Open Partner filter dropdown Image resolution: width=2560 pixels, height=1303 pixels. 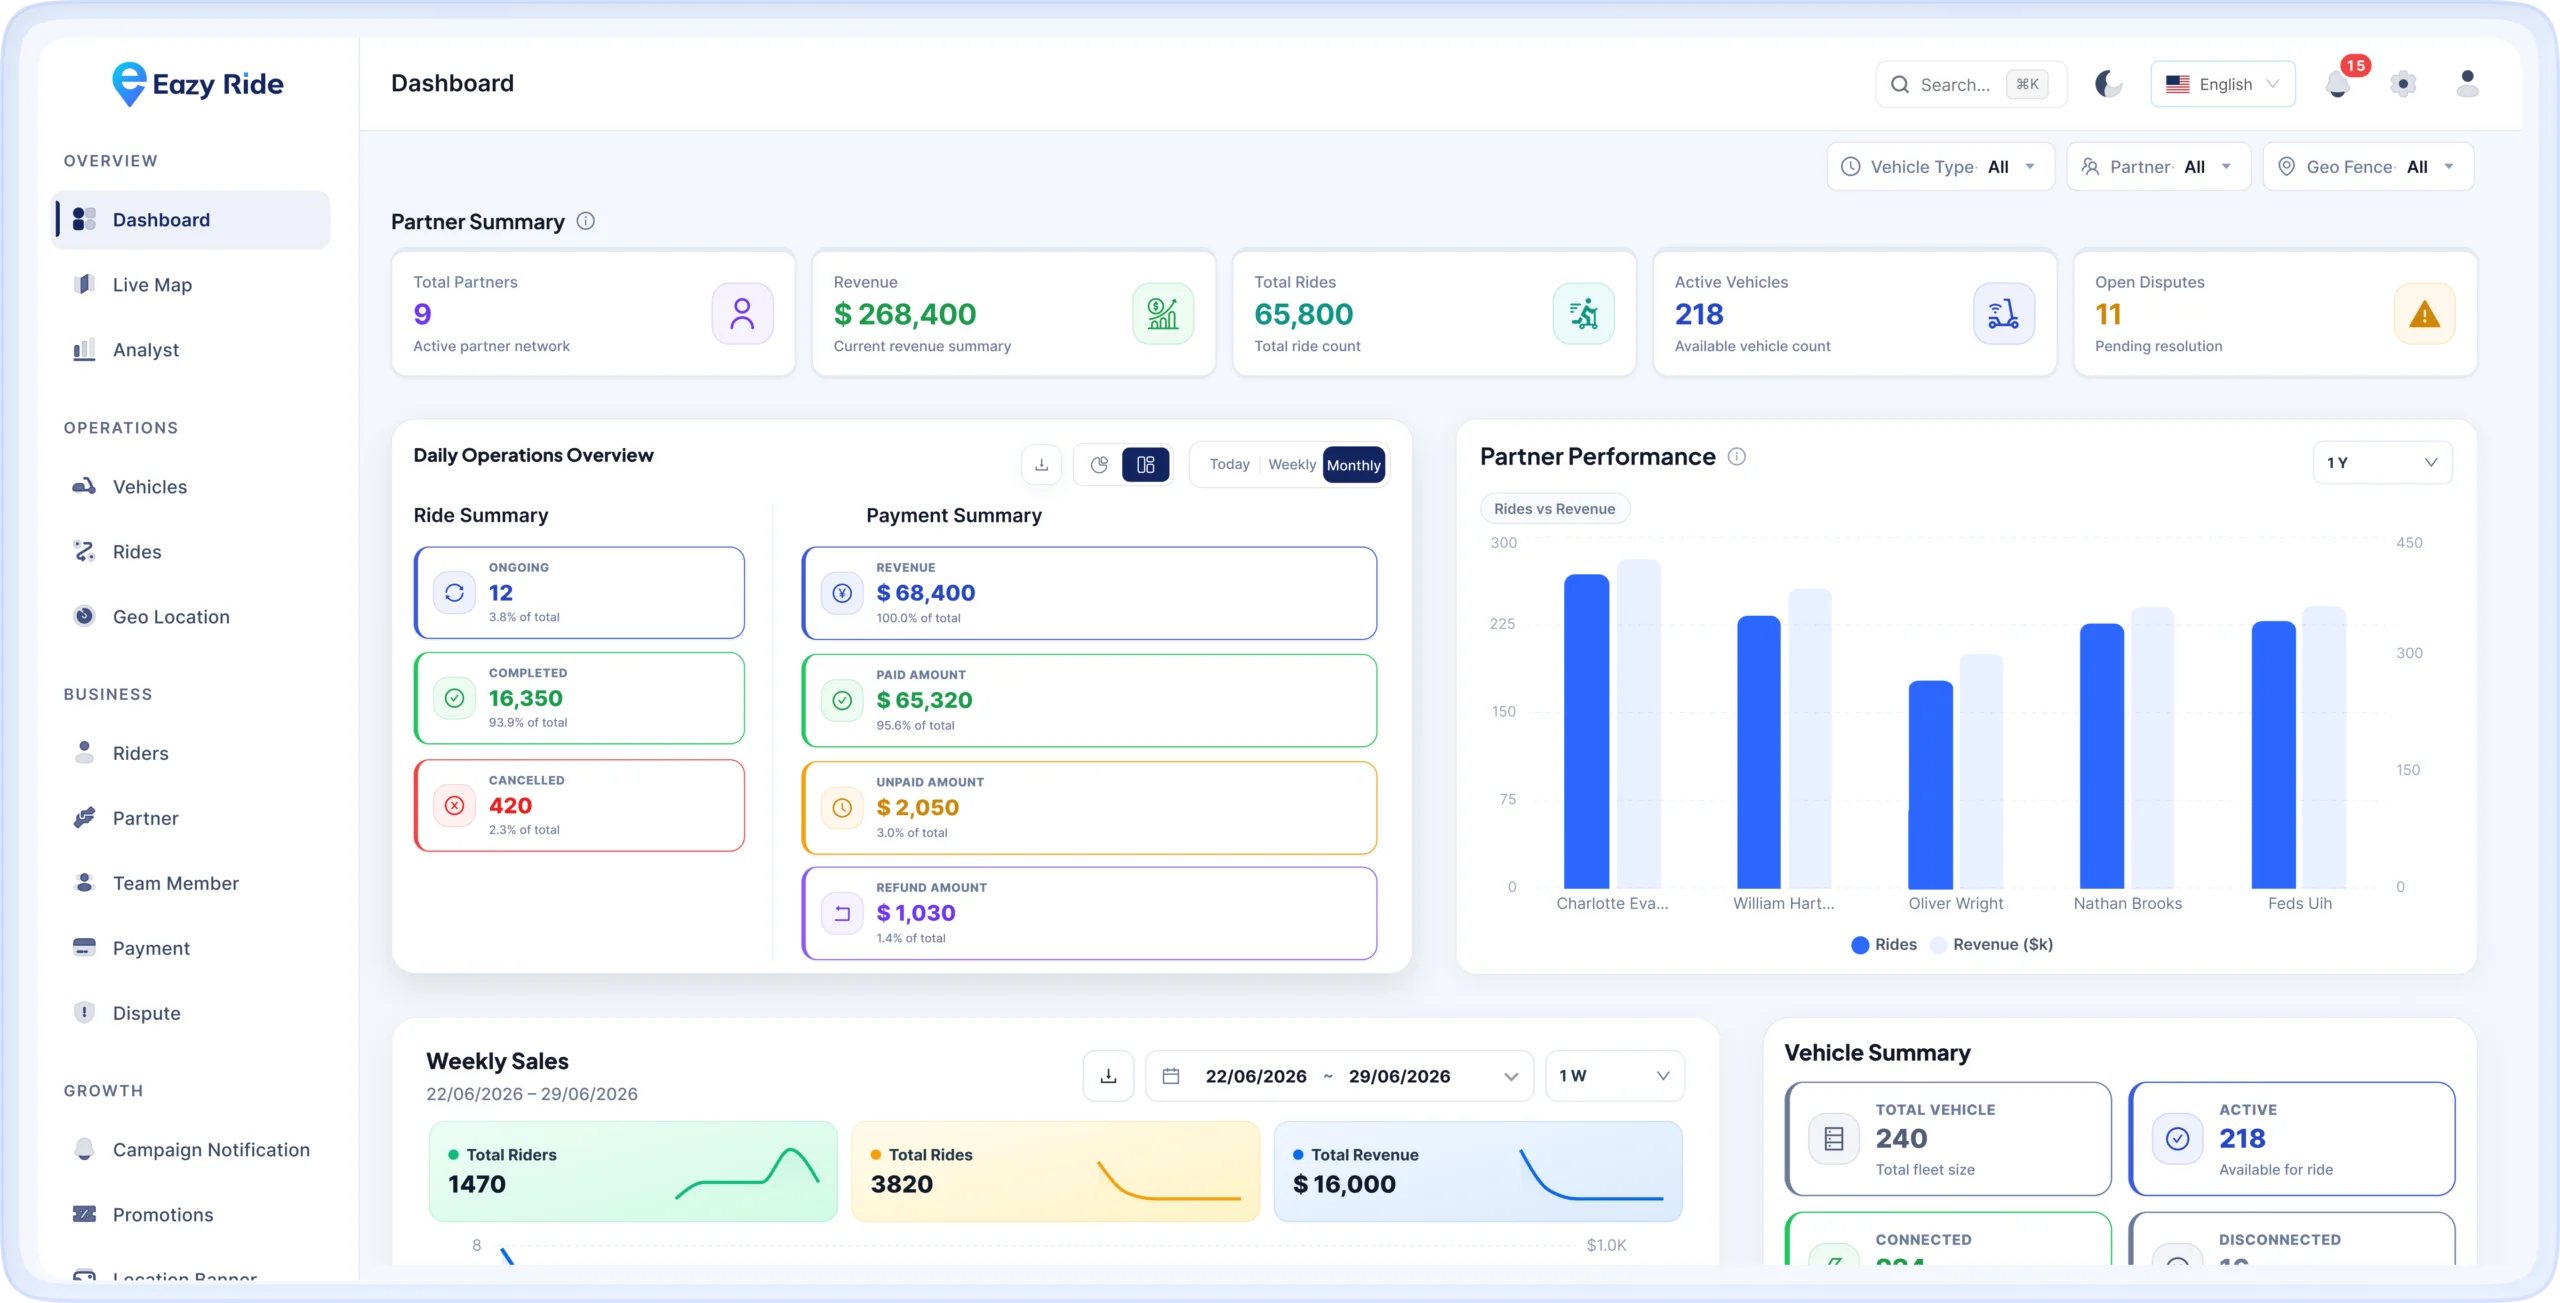coord(2158,167)
